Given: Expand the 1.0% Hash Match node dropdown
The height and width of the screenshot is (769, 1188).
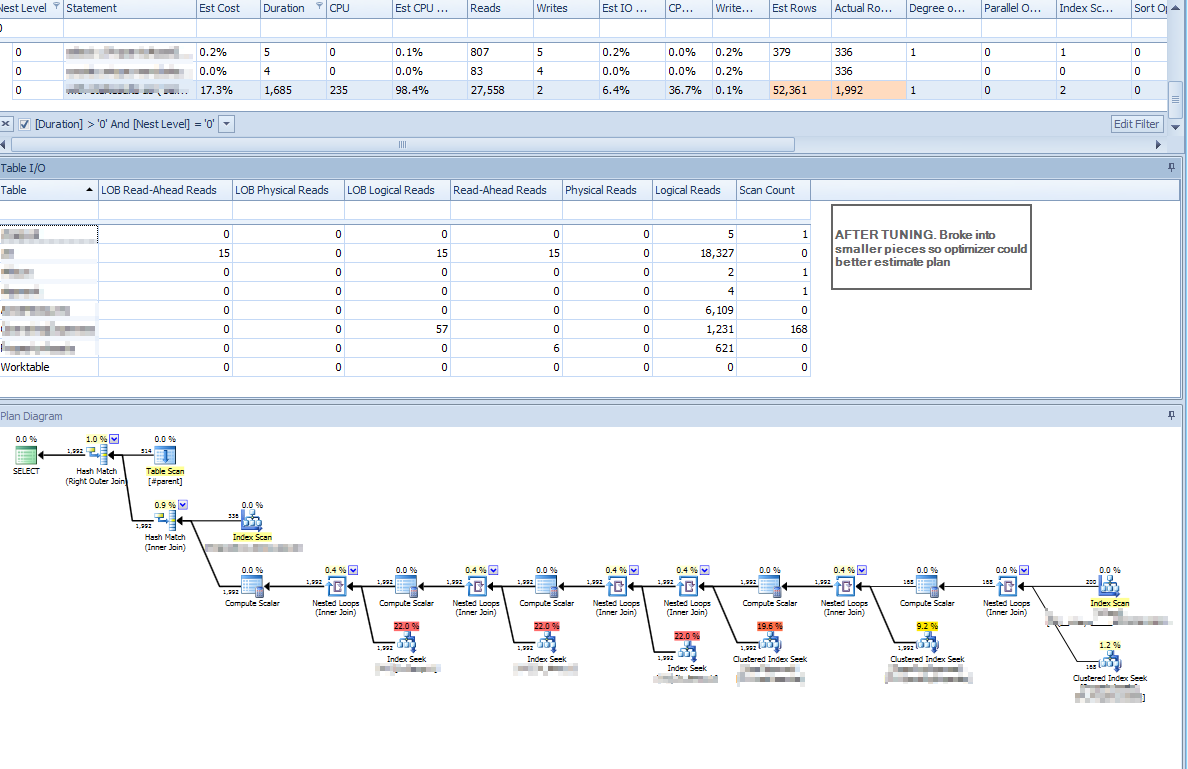Looking at the screenshot, I should [x=114, y=439].
